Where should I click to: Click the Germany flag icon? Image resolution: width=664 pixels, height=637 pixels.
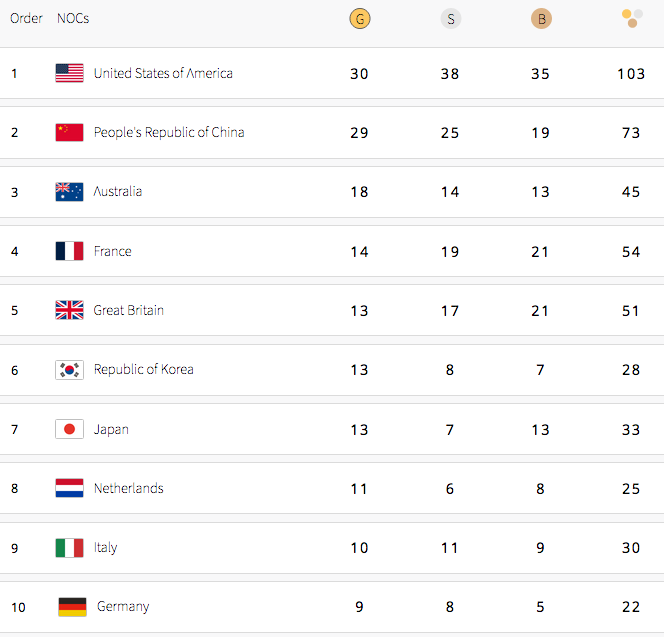(72, 606)
